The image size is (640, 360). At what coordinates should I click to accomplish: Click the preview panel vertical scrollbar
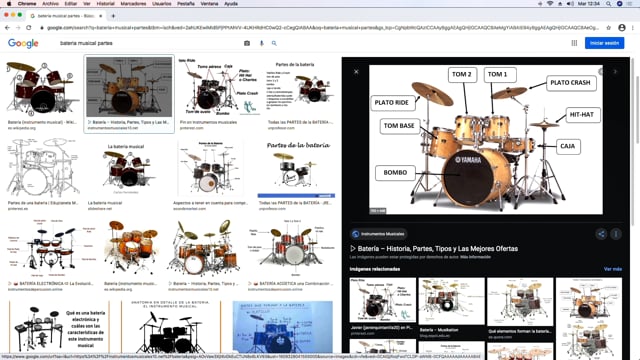(x=633, y=141)
